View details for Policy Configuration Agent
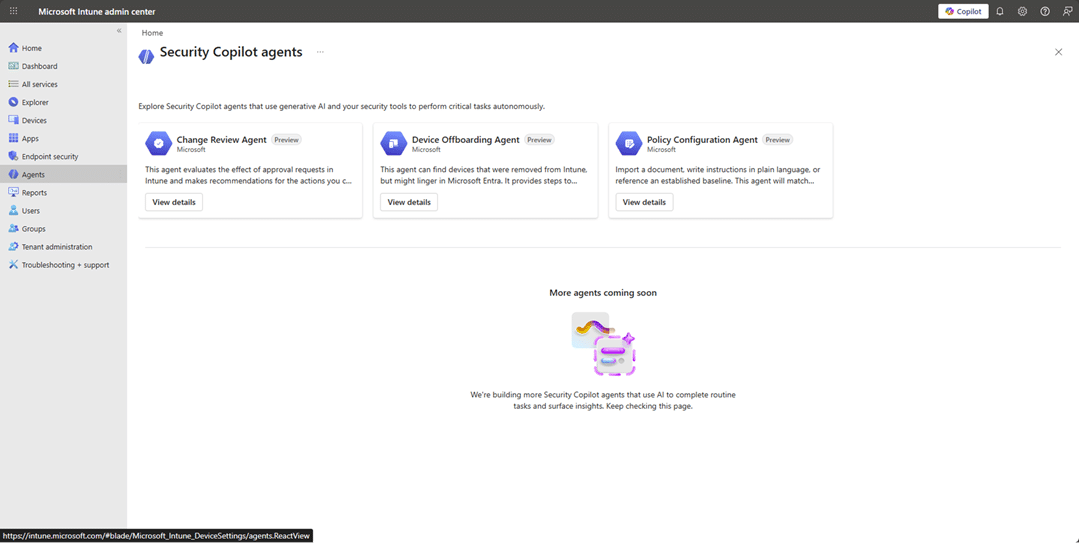 pos(644,202)
